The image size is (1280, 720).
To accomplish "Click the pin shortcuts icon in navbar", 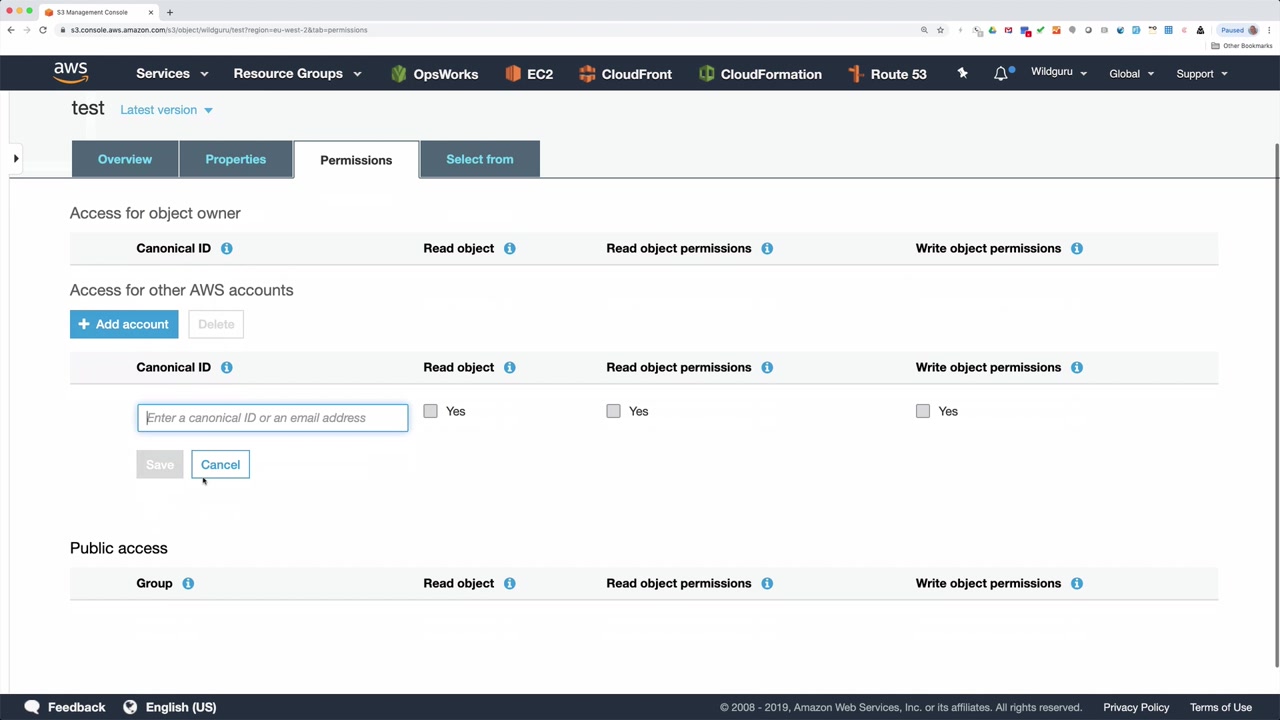I will [962, 73].
